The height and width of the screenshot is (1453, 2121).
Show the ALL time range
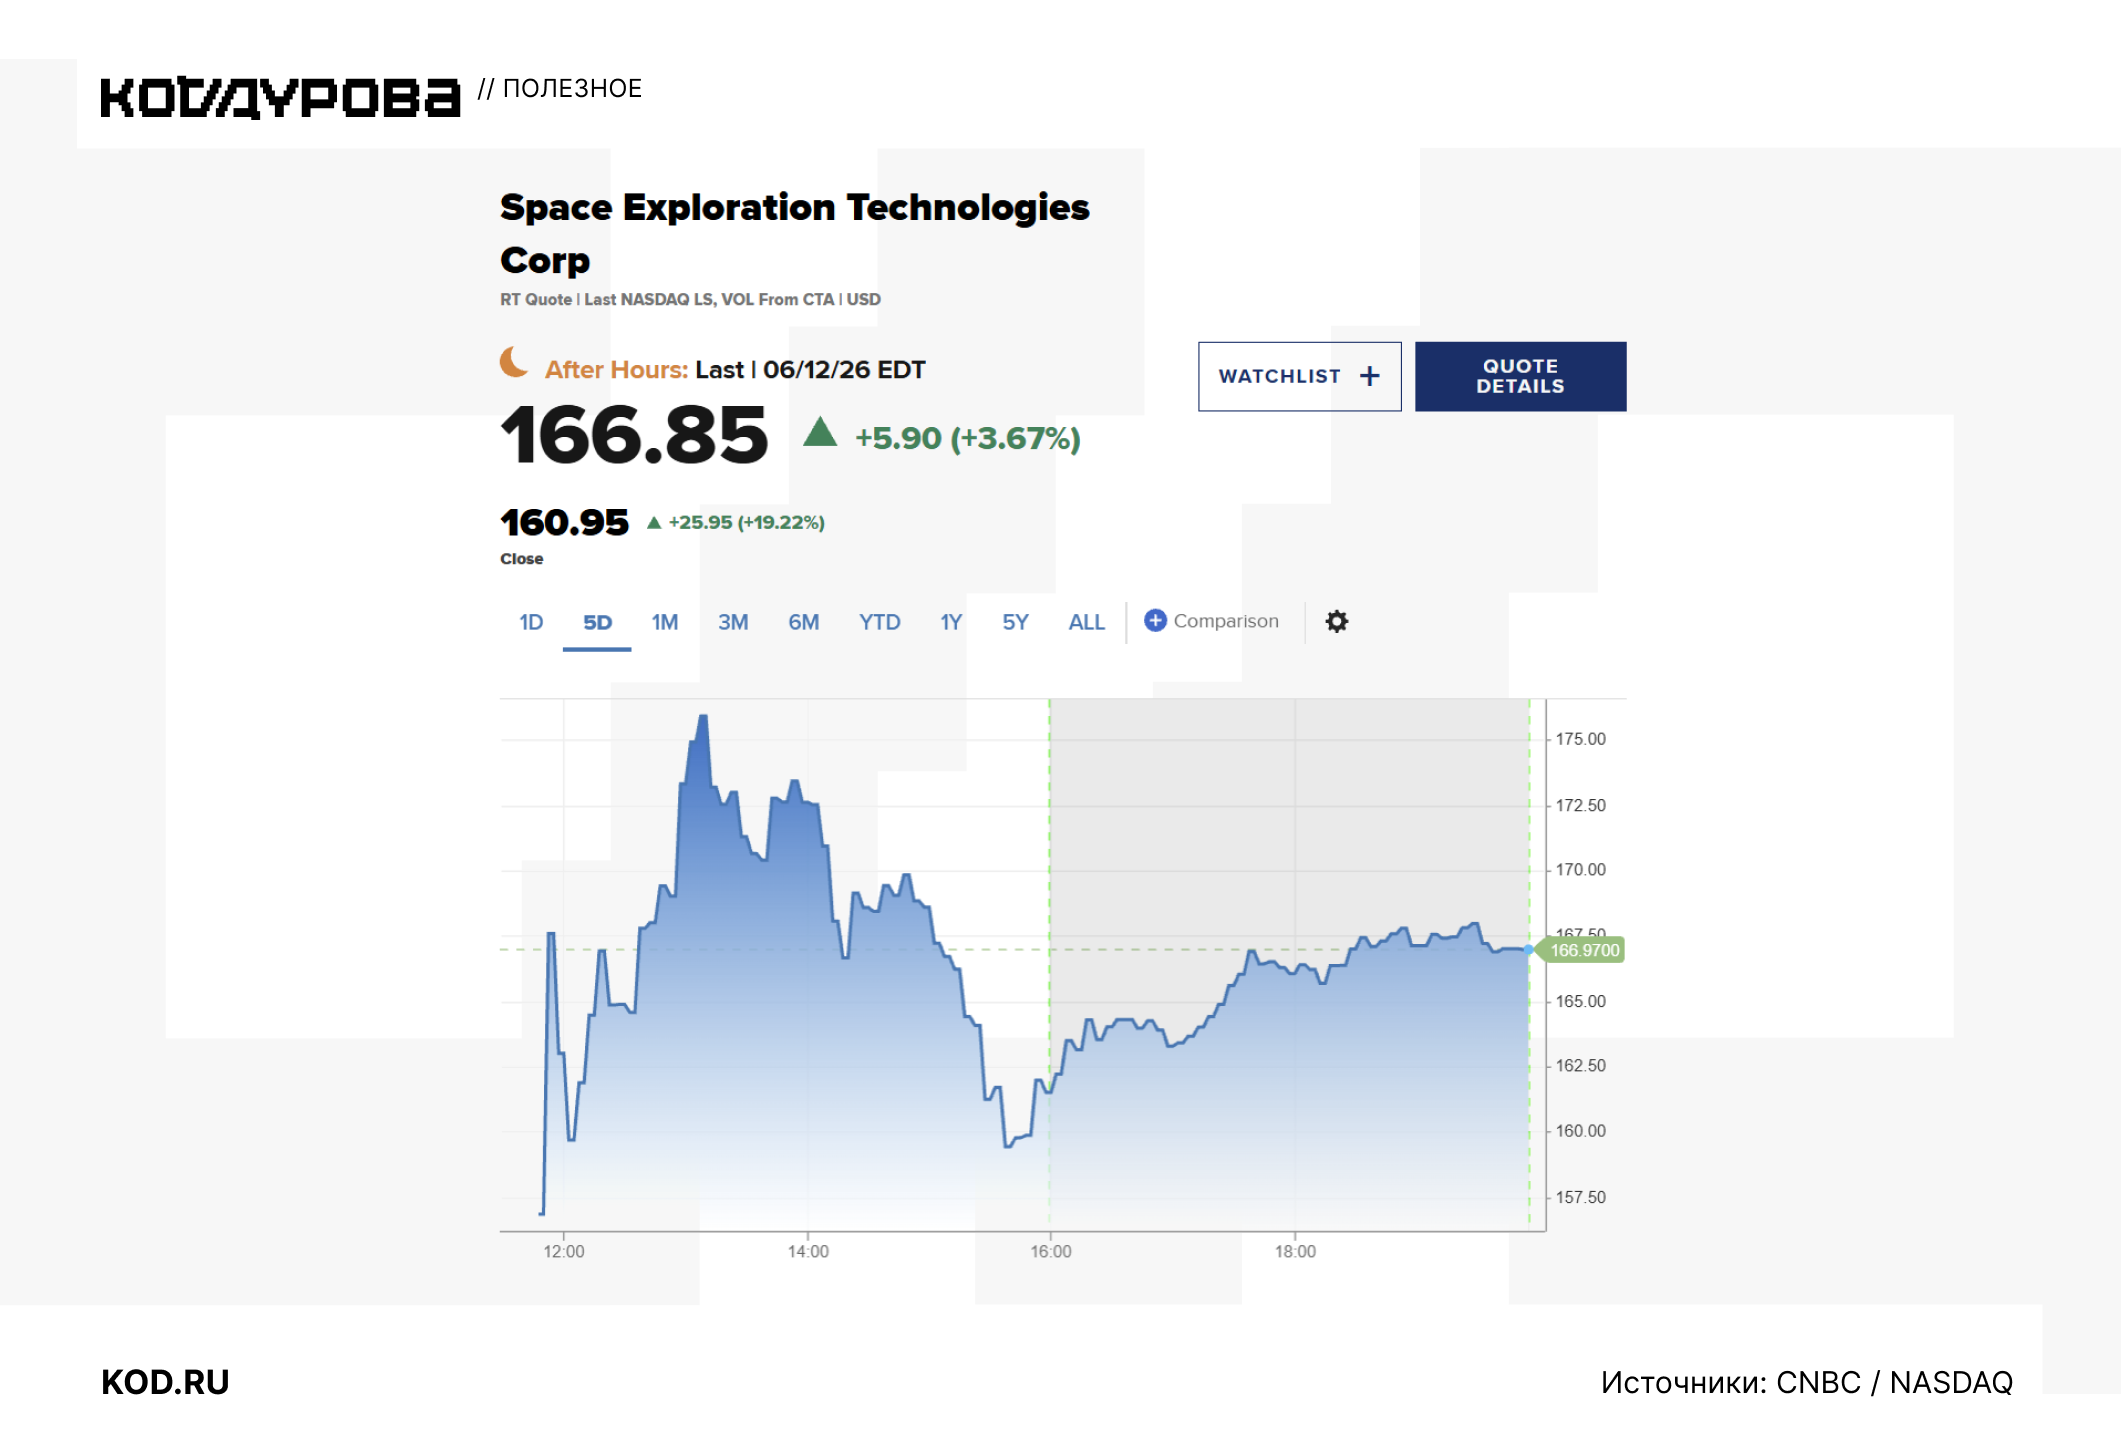point(1086,622)
